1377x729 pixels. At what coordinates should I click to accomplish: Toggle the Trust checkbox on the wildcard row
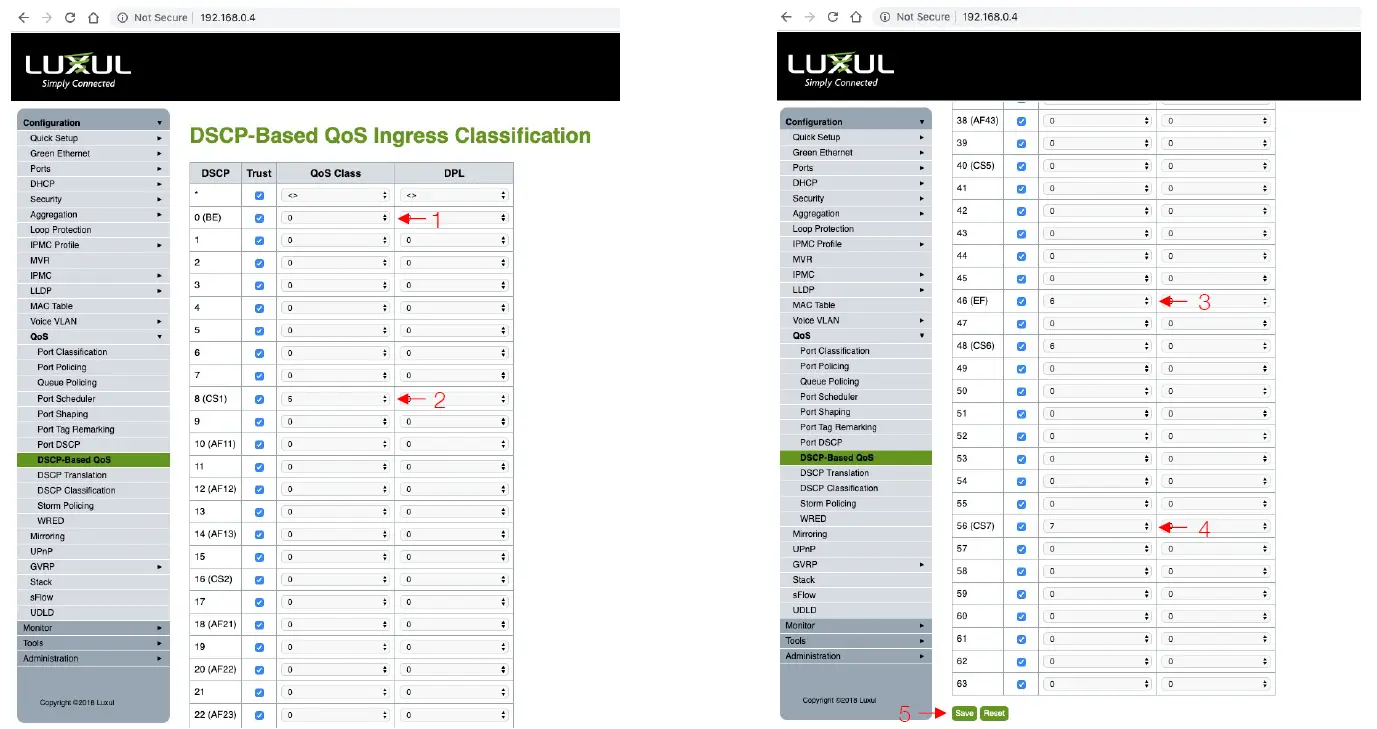pyautogui.click(x=259, y=194)
